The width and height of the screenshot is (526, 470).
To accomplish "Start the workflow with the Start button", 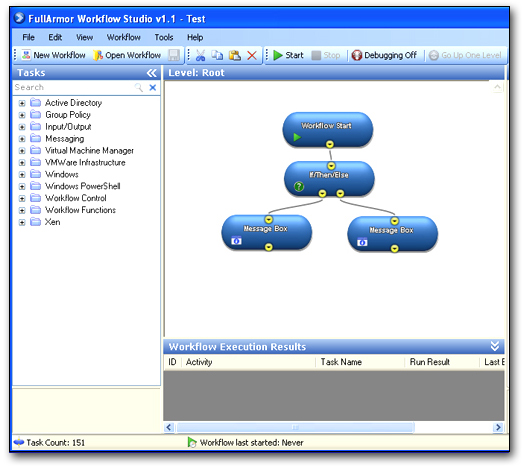I will (288, 55).
